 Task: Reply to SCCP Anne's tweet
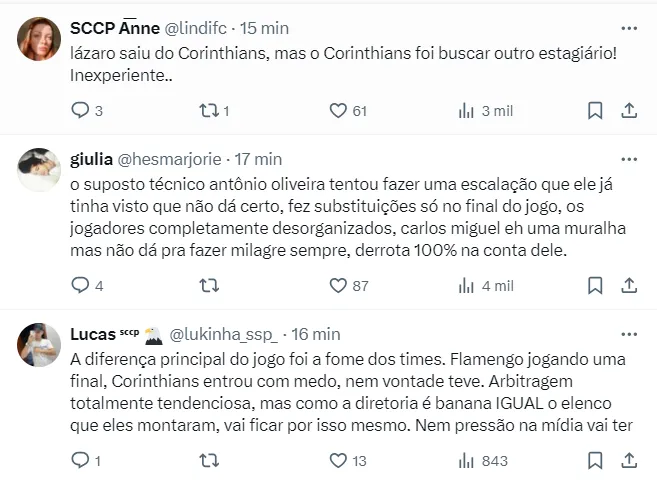click(82, 111)
